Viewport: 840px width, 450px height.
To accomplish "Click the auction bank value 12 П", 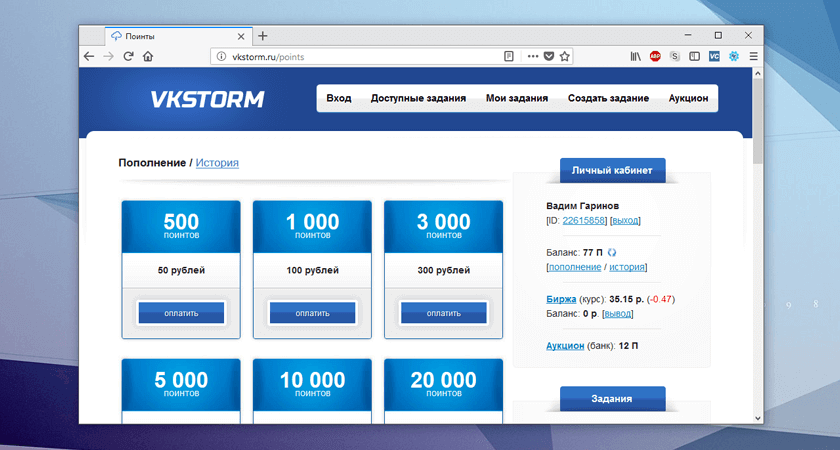I will [628, 346].
